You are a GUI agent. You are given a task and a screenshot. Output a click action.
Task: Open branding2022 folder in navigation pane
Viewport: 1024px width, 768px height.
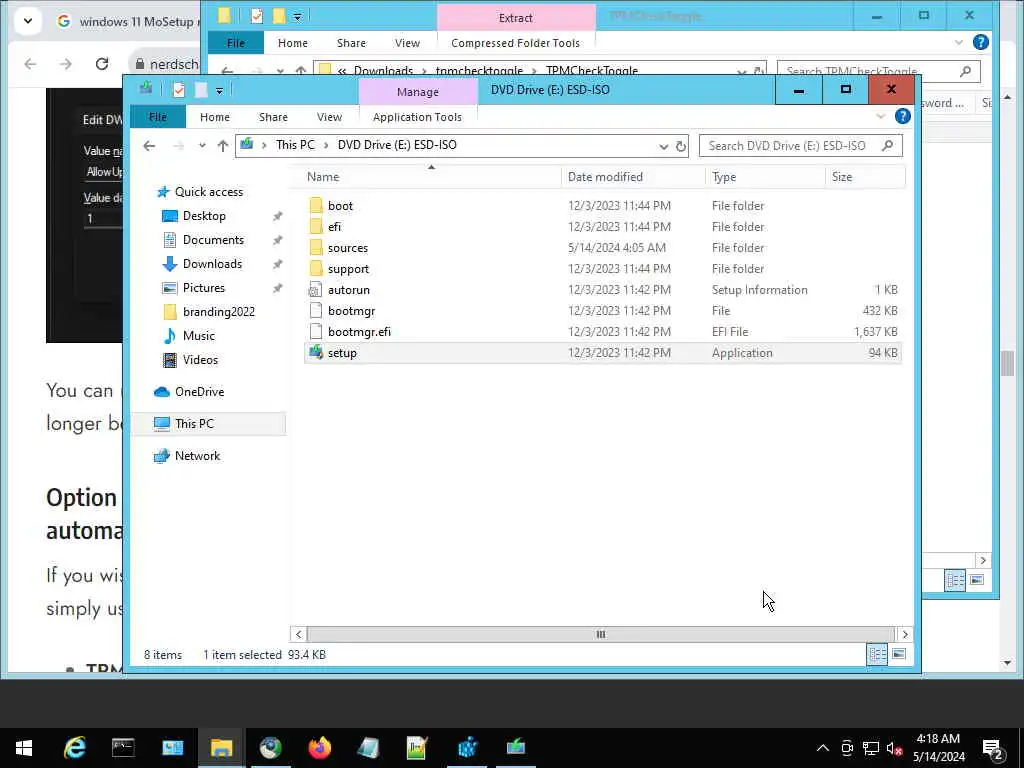pyautogui.click(x=219, y=312)
